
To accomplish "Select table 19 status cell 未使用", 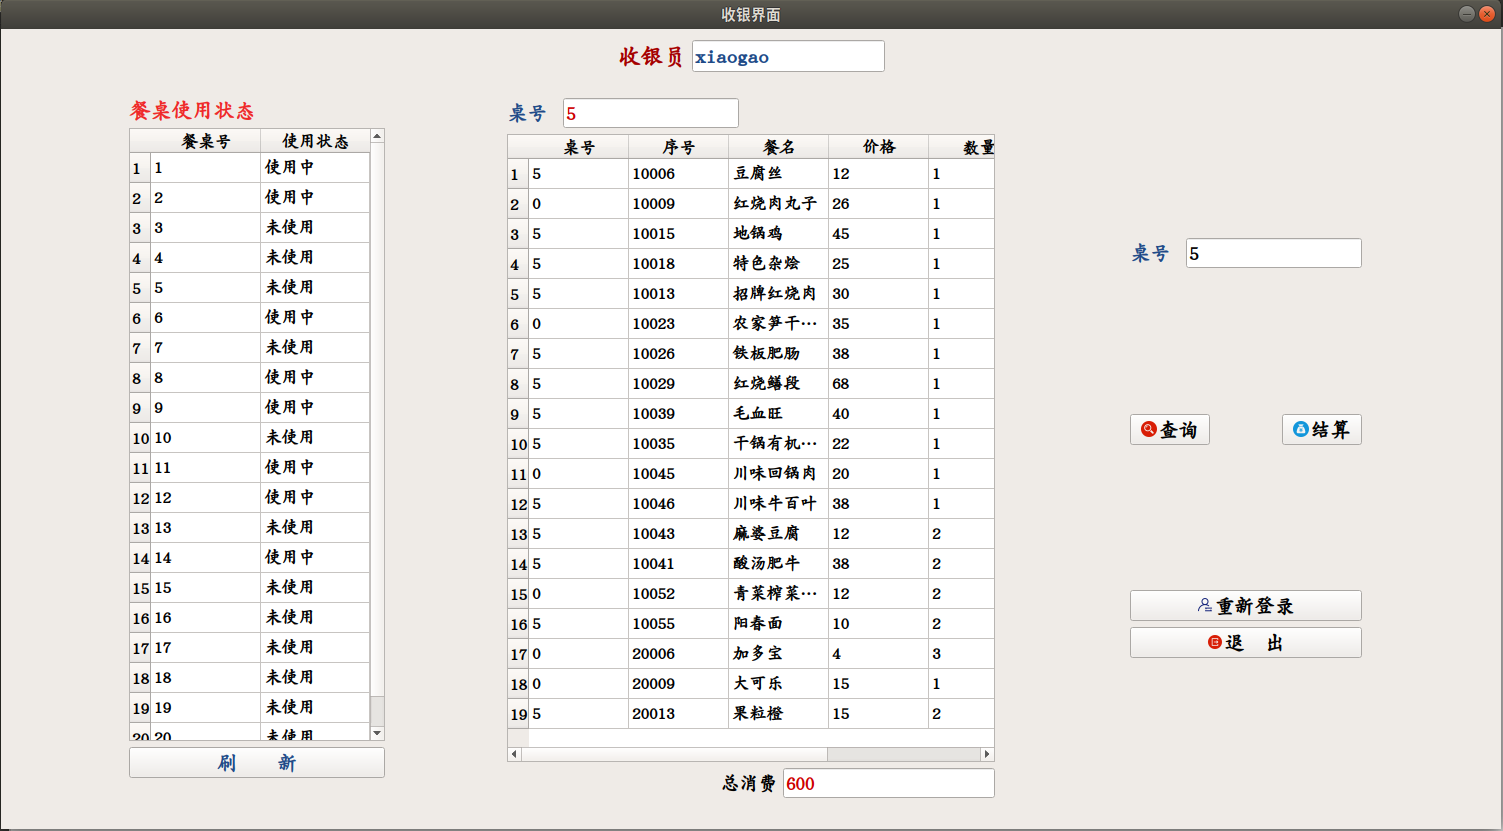I will (x=315, y=708).
